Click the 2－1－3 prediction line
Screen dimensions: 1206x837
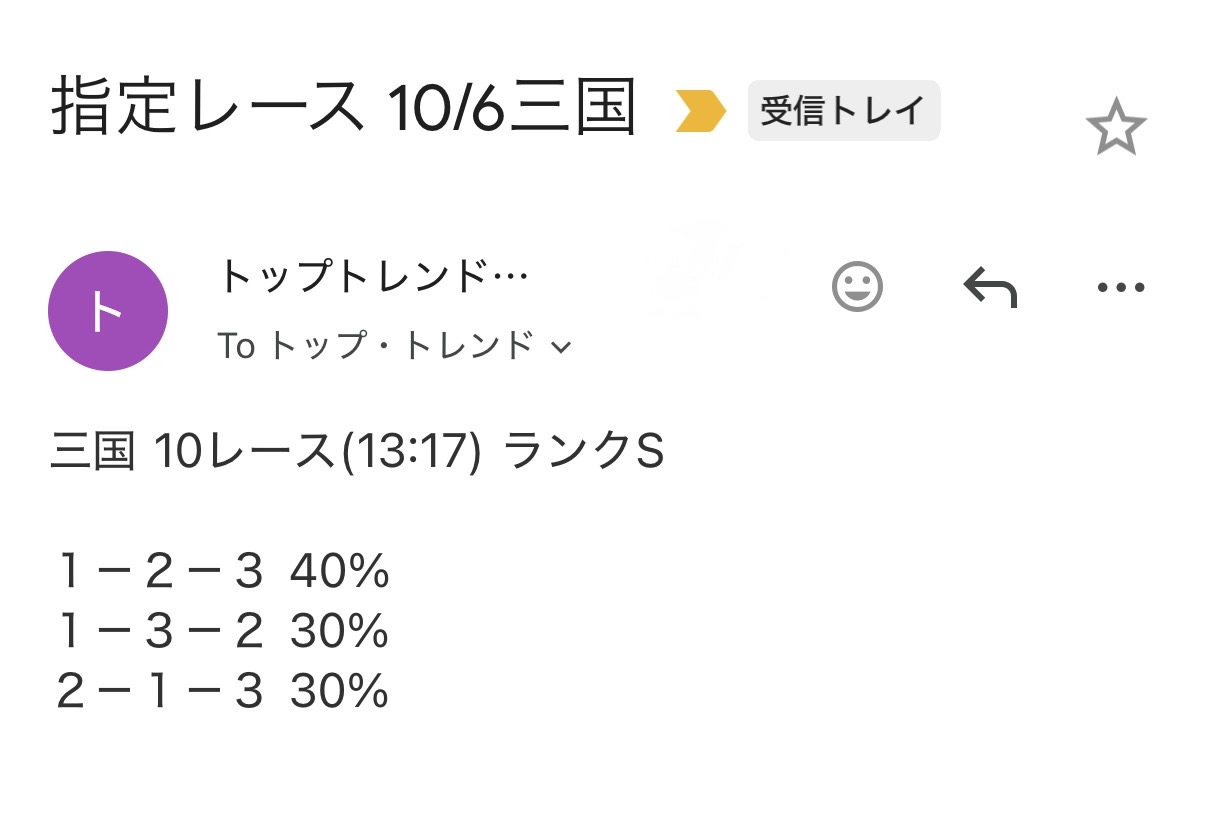pyautogui.click(x=160, y=692)
